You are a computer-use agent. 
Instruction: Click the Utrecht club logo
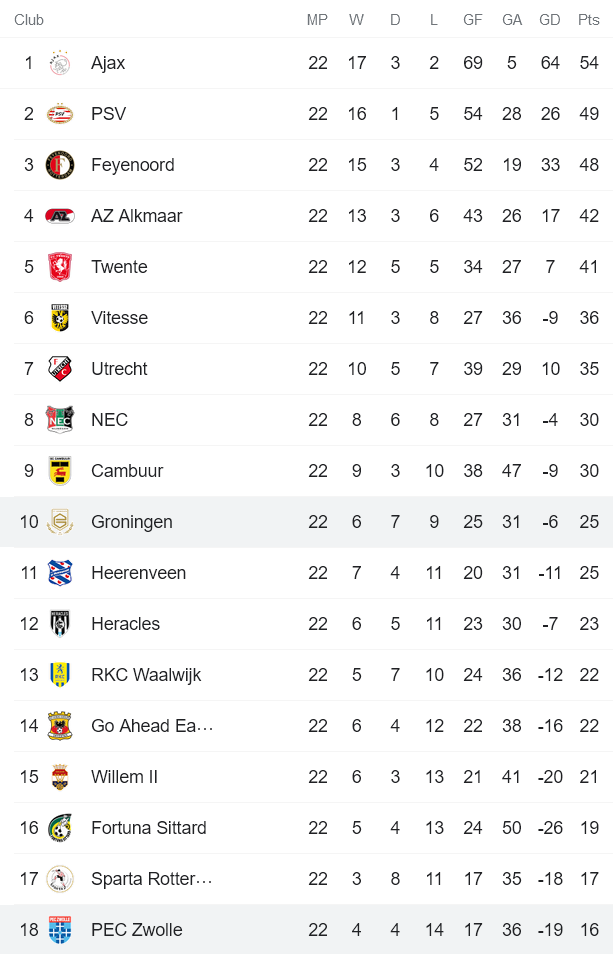(60, 369)
